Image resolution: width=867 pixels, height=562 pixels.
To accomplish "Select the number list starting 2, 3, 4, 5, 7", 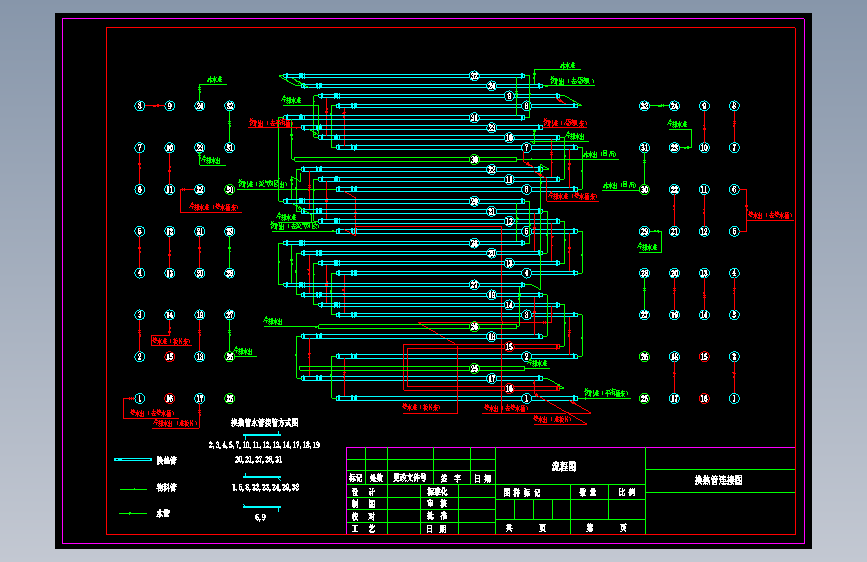I will (x=264, y=445).
